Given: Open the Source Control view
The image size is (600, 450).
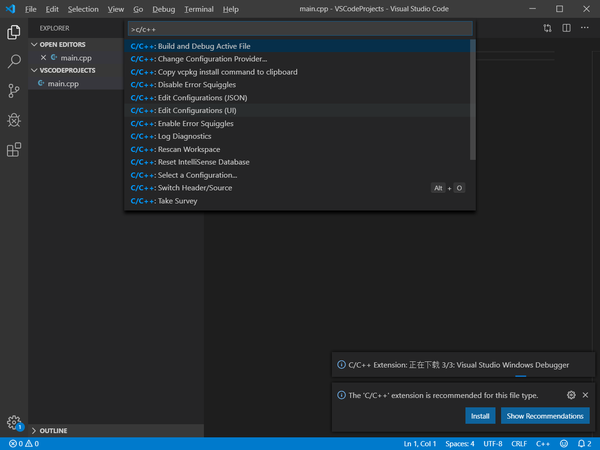Looking at the screenshot, I should pos(14,91).
